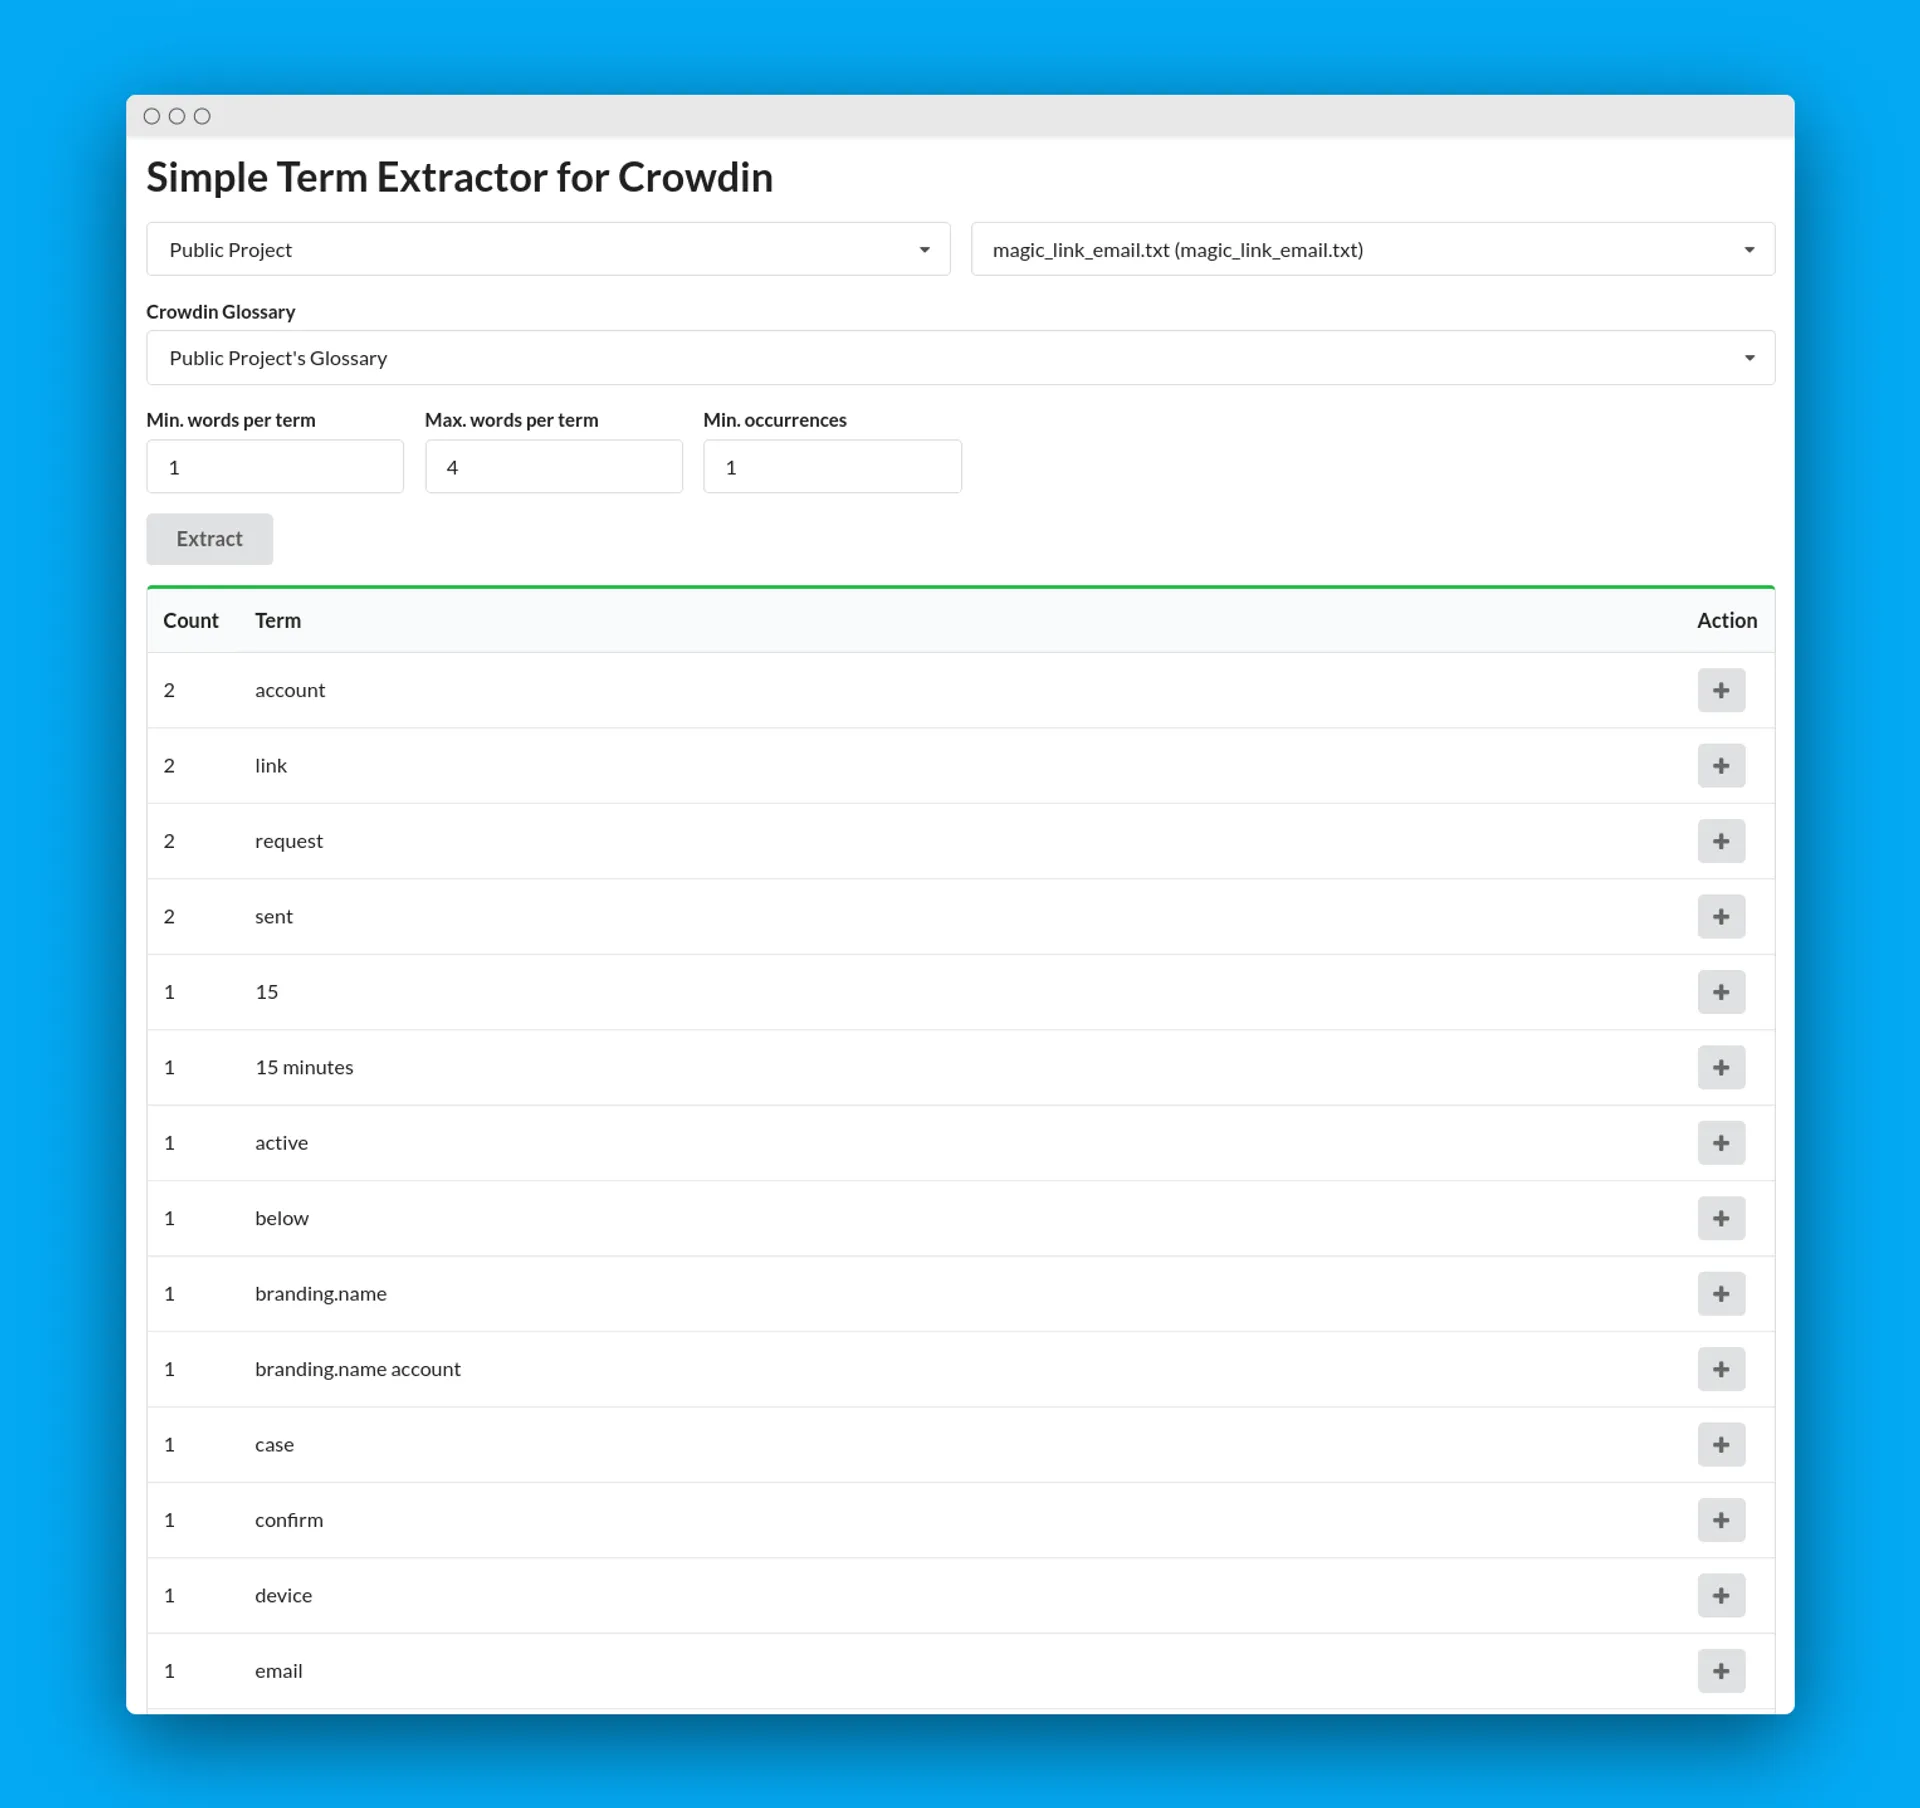Select the Min. occurrences input box

pyautogui.click(x=831, y=467)
